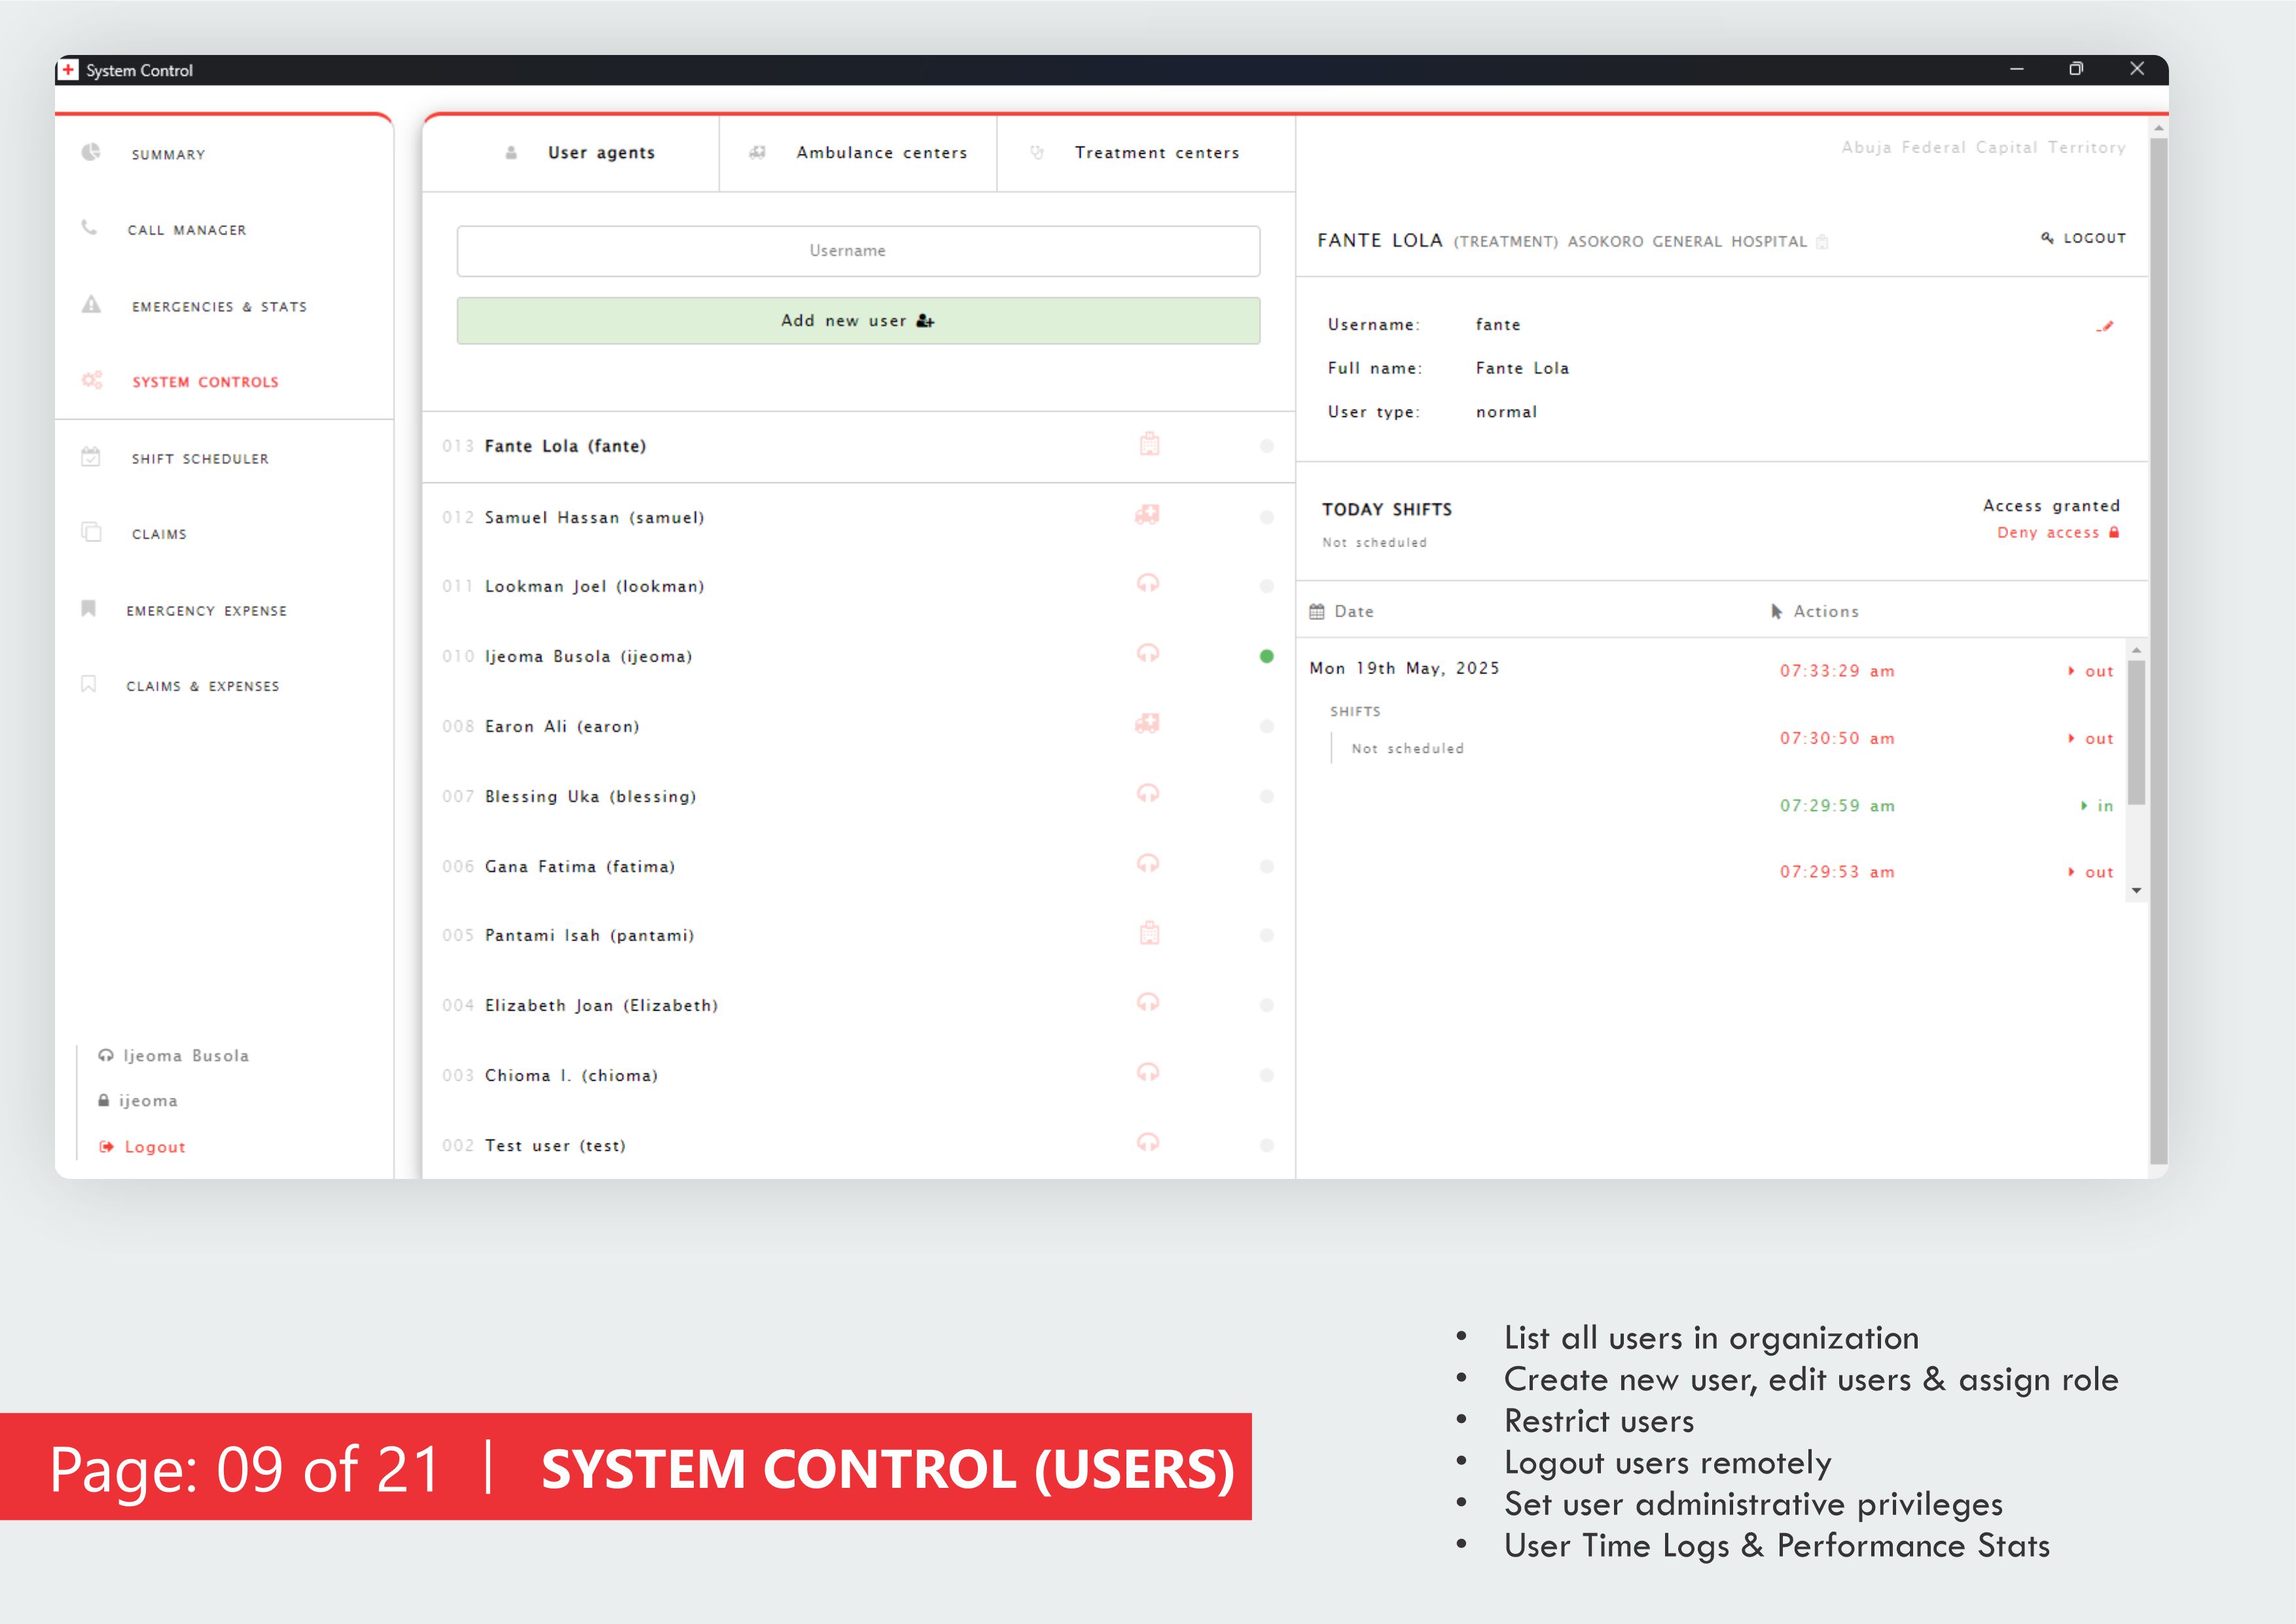This screenshot has height=1624, width=2296.
Task: Open the Summary menu item
Action: tap(168, 154)
